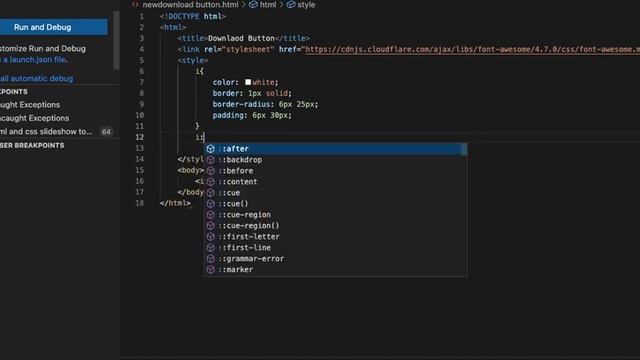Click the html breadcrumb cube icon
The width and height of the screenshot is (640, 360).
click(x=253, y=5)
